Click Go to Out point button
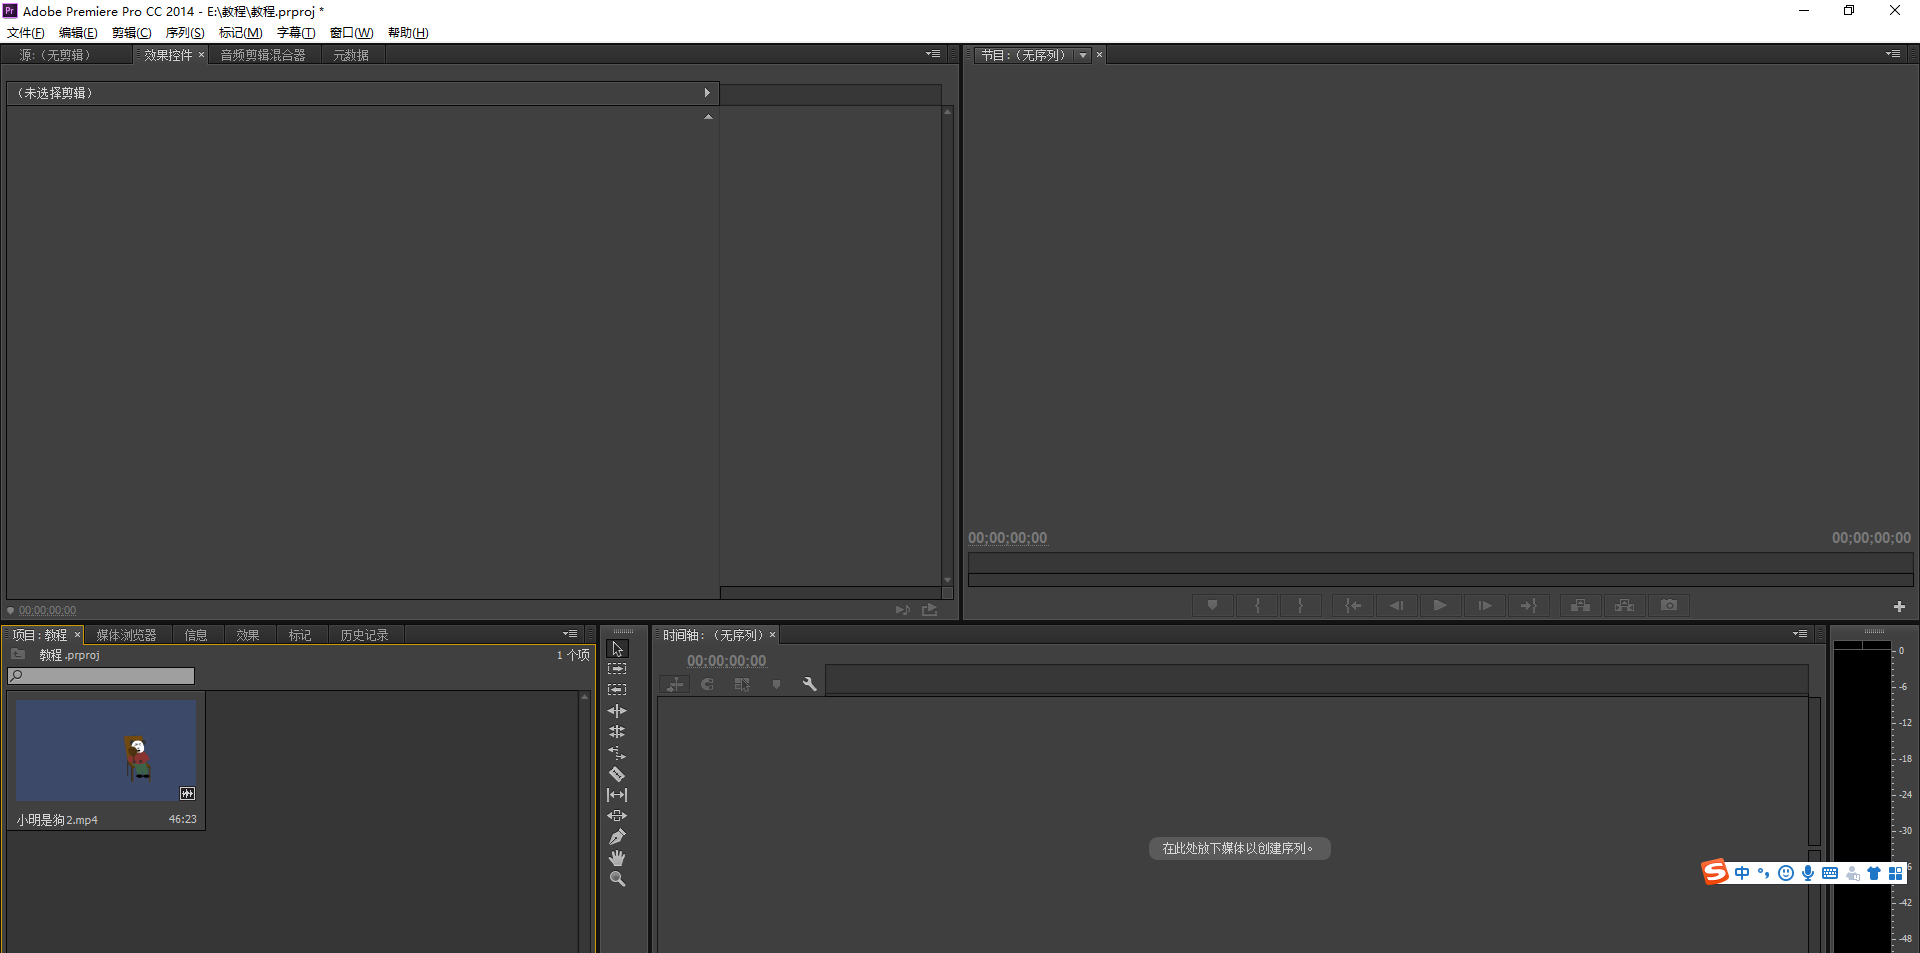The height and width of the screenshot is (953, 1920). pyautogui.click(x=1529, y=605)
